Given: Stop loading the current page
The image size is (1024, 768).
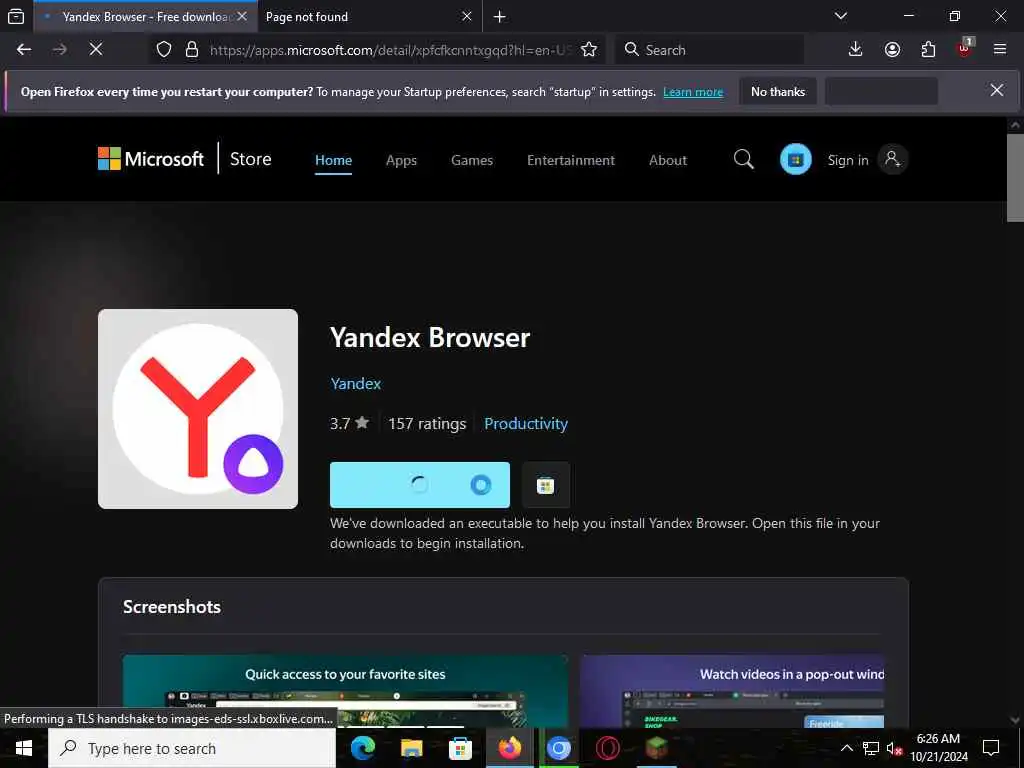Looking at the screenshot, I should 96,50.
